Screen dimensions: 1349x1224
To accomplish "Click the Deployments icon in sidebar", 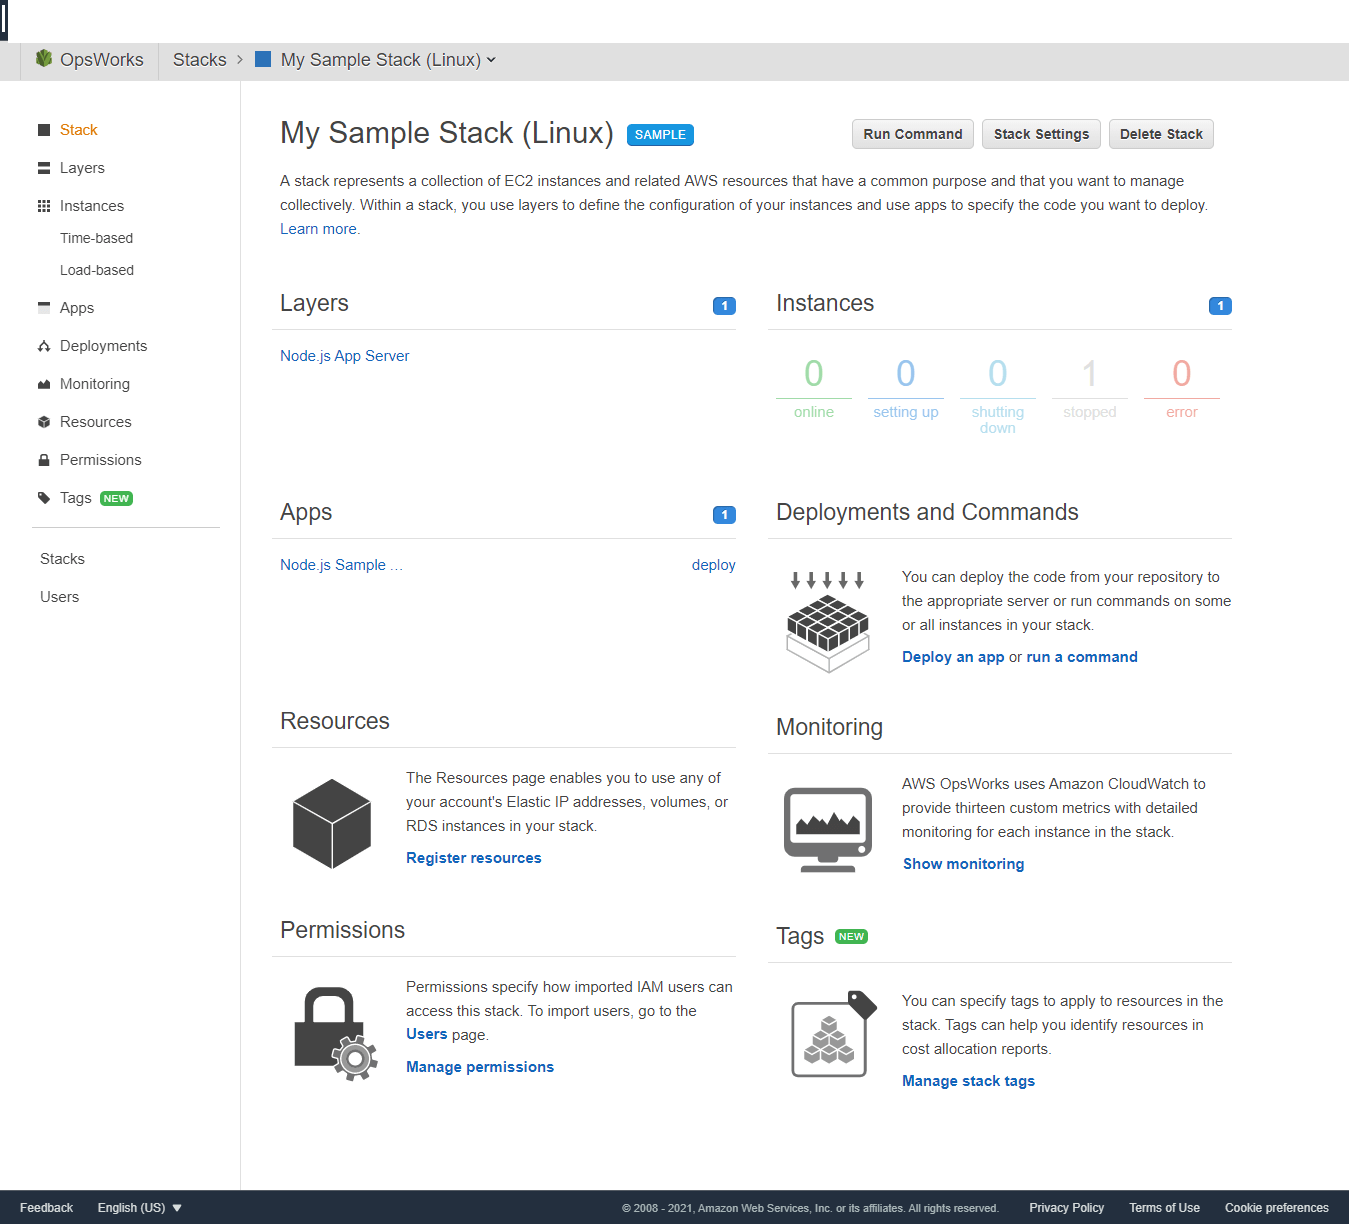I will pyautogui.click(x=44, y=346).
